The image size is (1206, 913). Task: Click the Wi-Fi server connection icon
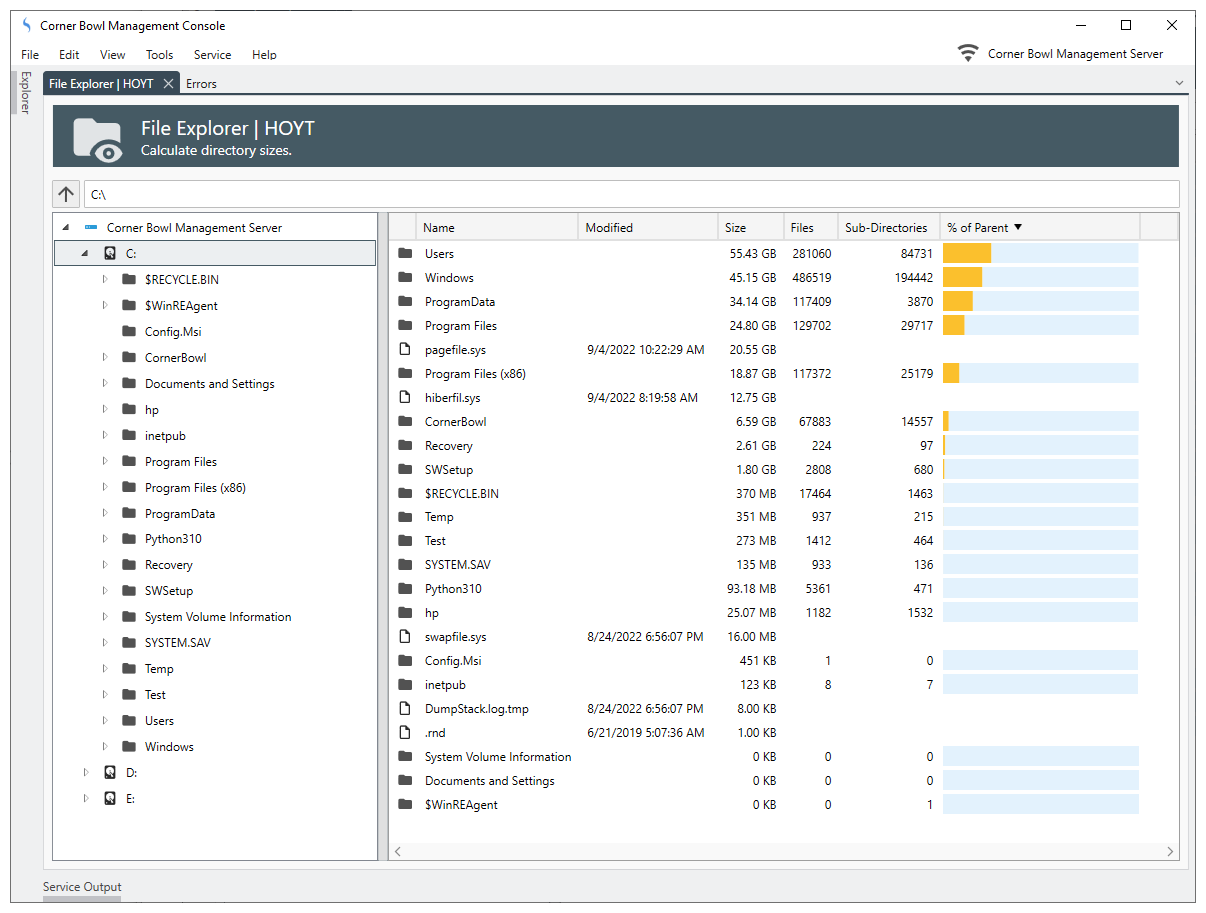[967, 54]
